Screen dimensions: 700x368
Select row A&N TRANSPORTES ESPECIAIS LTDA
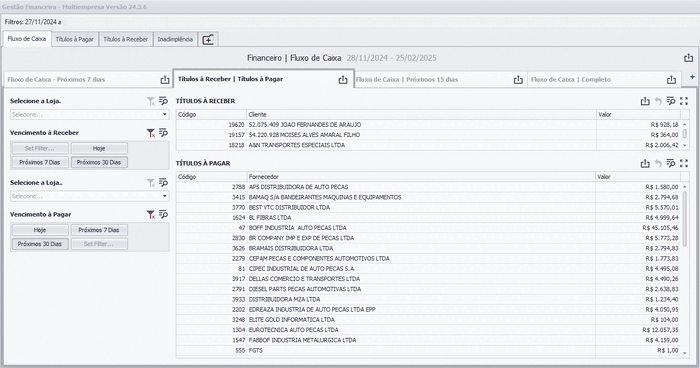428,145
